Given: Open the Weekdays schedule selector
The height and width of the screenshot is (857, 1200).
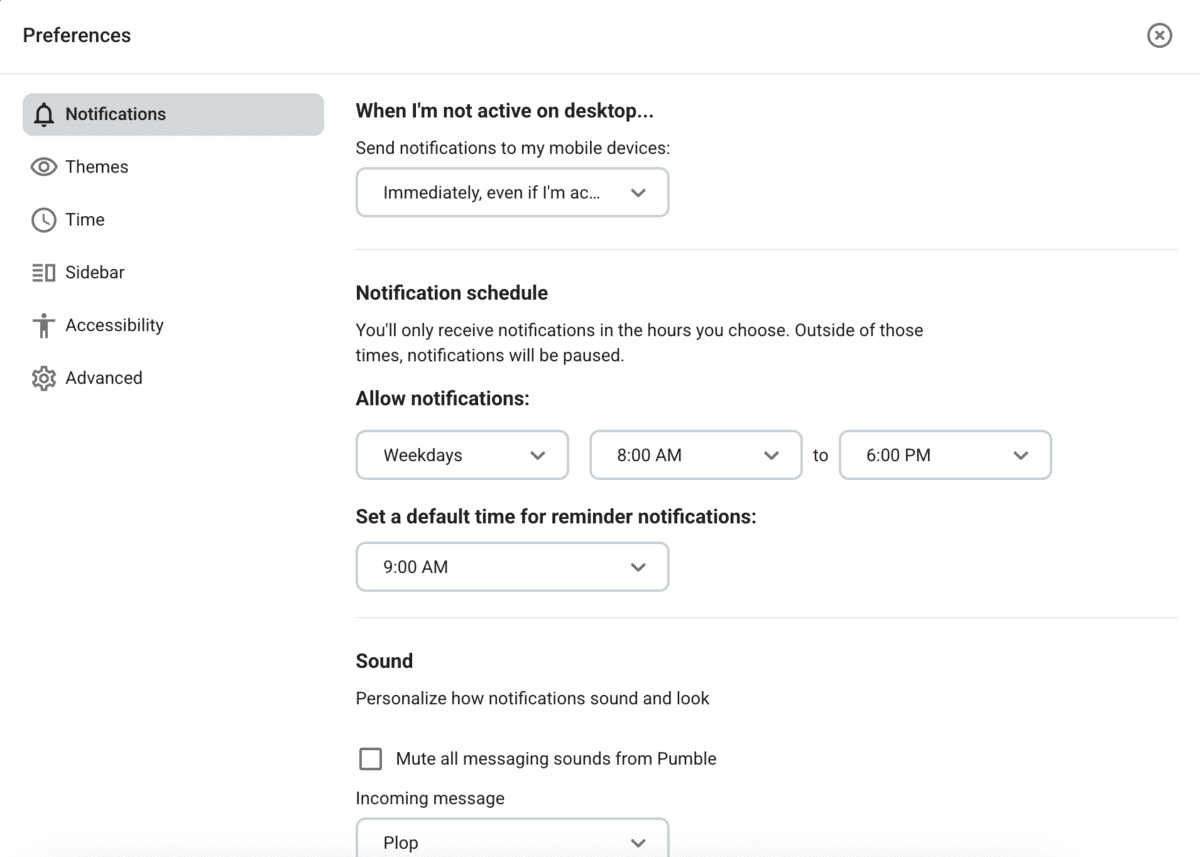Looking at the screenshot, I should coord(462,455).
